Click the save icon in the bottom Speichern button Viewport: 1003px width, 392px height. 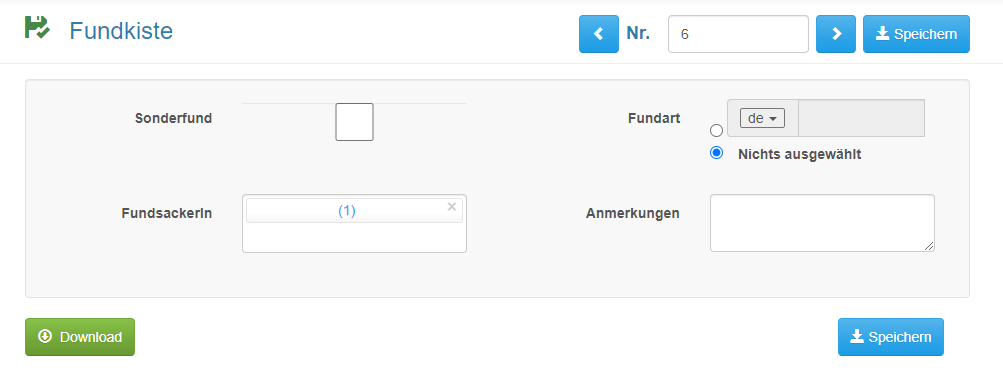point(857,336)
